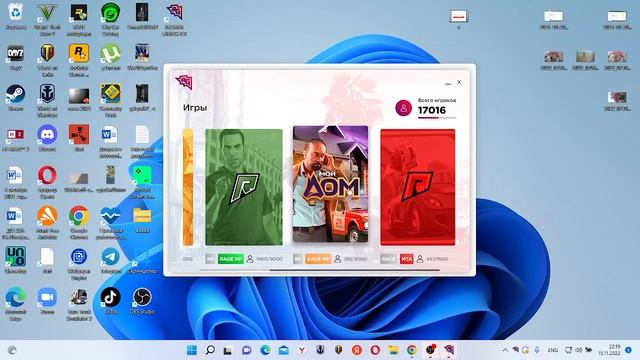Open Google Chrome from the taskbar

click(x=412, y=350)
